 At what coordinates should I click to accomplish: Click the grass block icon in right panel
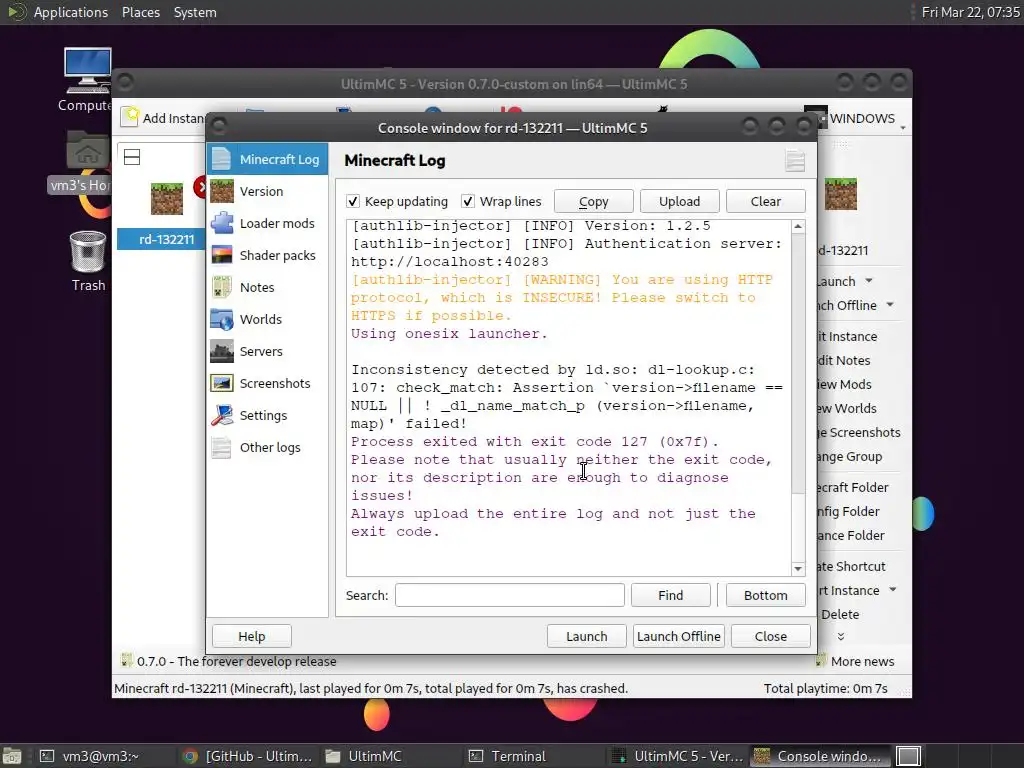coord(840,194)
